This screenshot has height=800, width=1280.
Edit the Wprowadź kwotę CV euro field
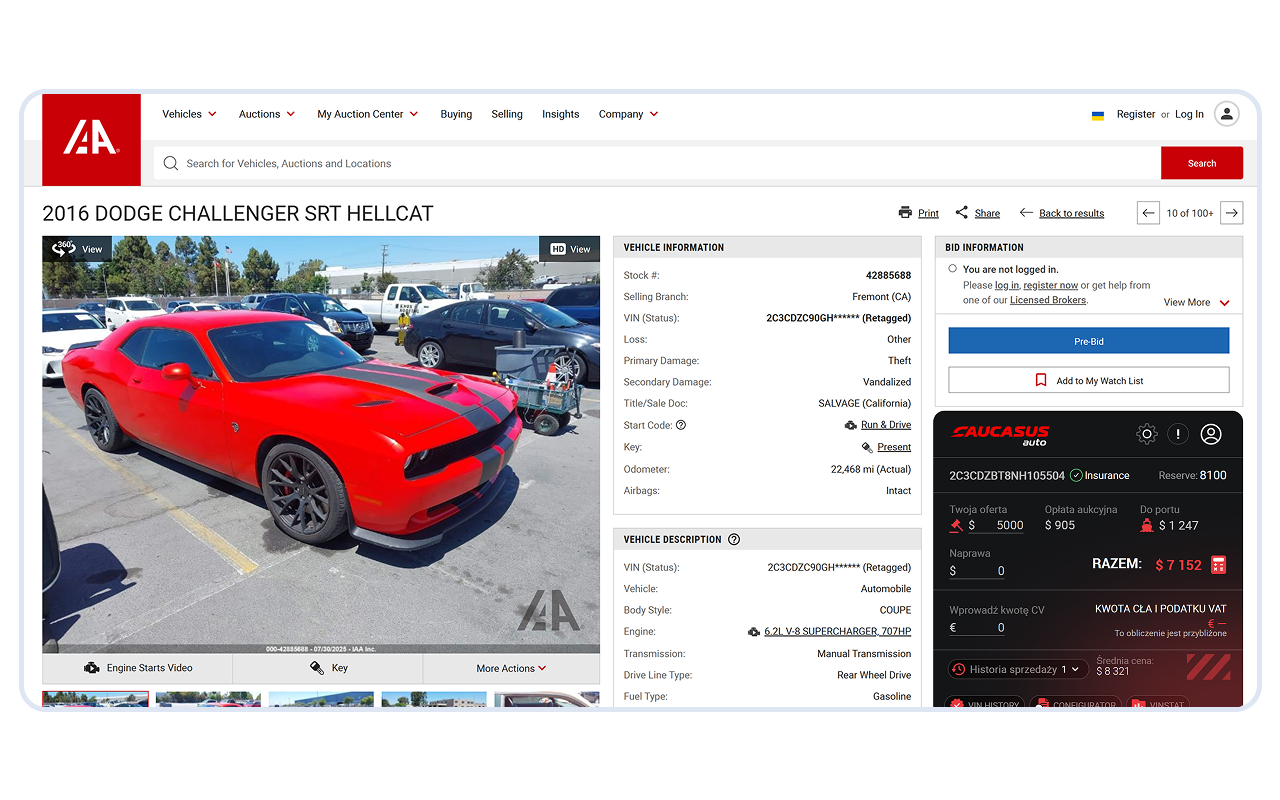point(977,628)
